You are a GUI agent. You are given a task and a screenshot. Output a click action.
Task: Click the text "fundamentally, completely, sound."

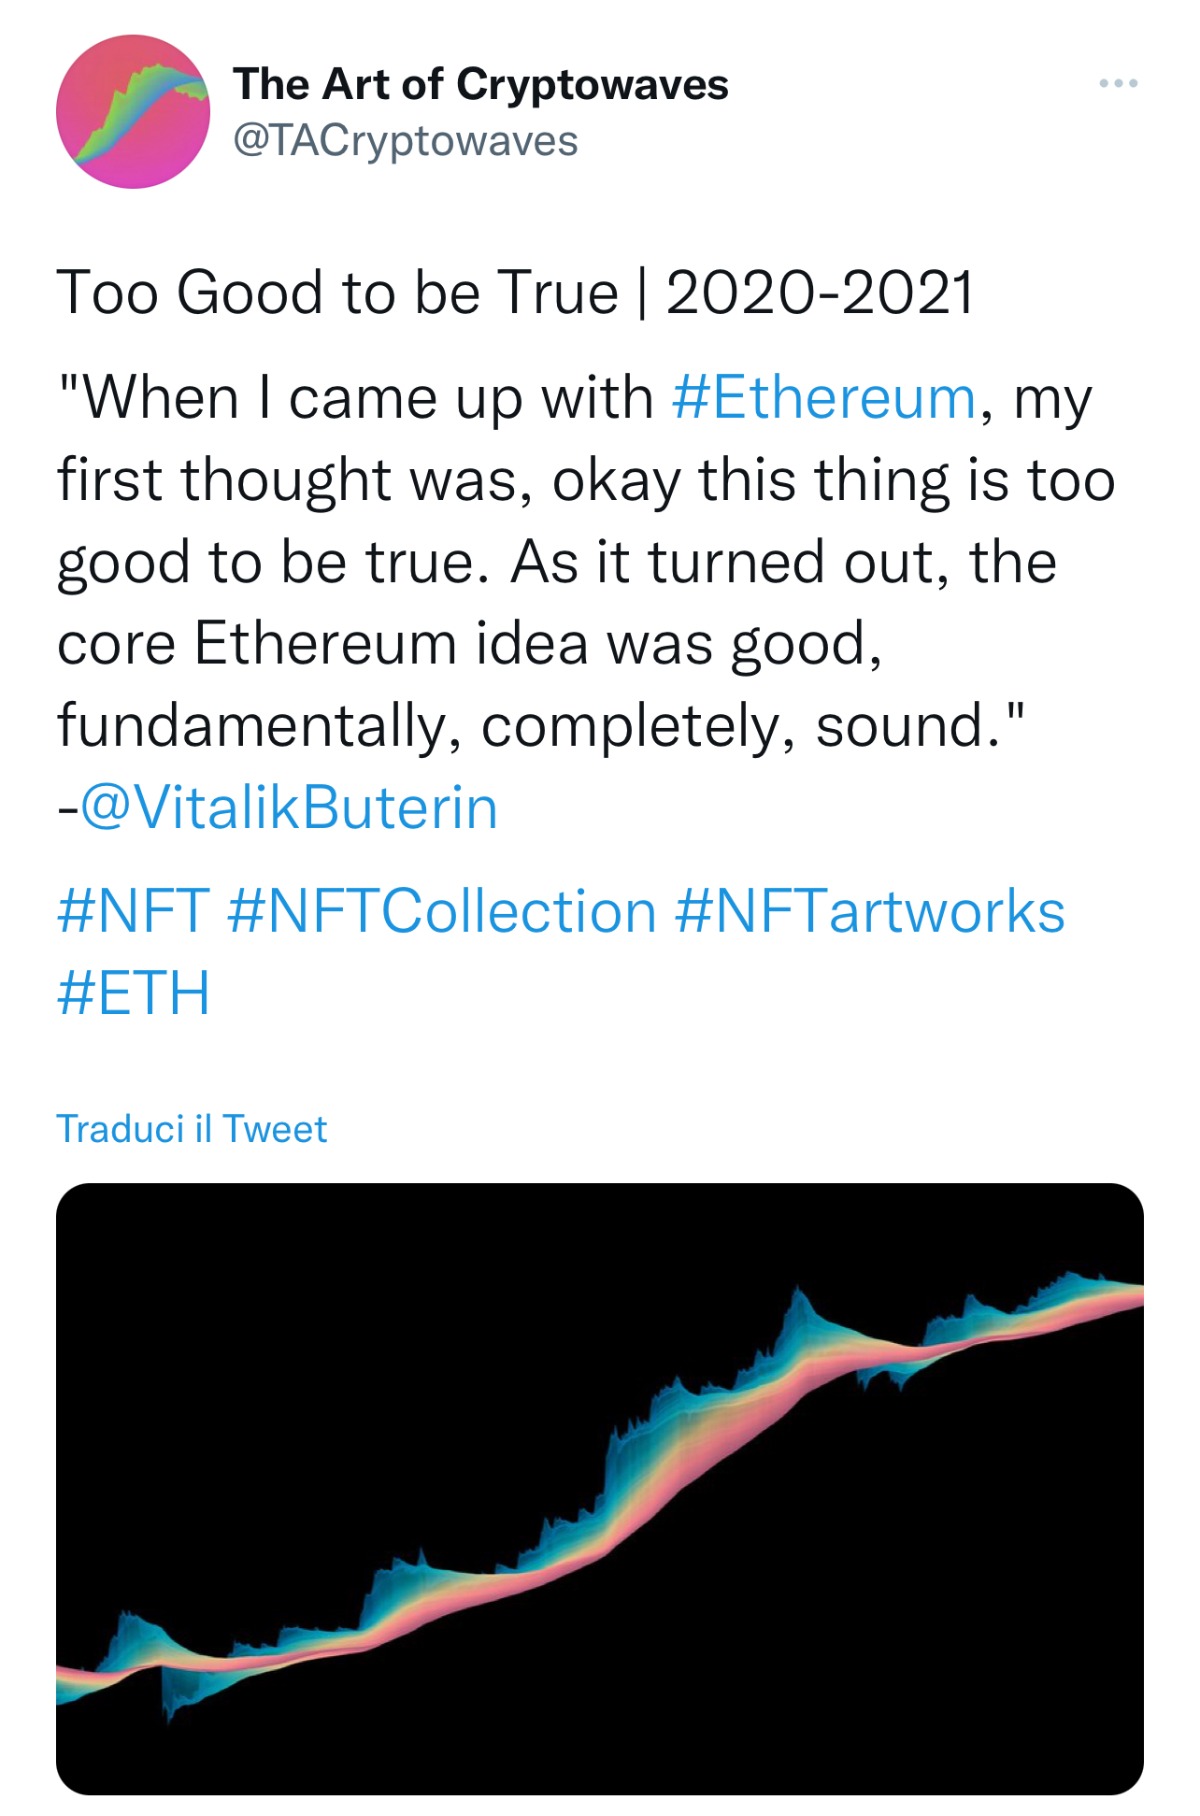point(540,726)
